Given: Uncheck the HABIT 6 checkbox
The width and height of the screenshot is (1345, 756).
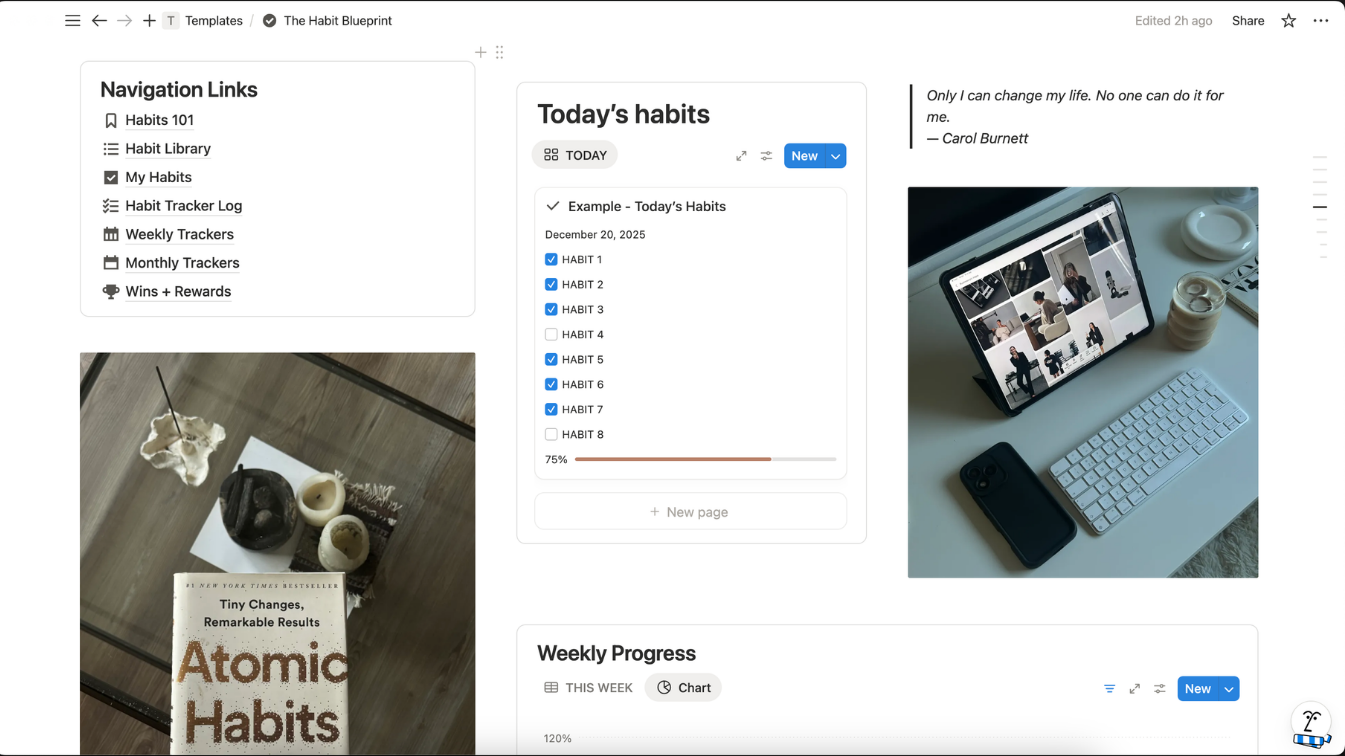Looking at the screenshot, I should click(551, 384).
